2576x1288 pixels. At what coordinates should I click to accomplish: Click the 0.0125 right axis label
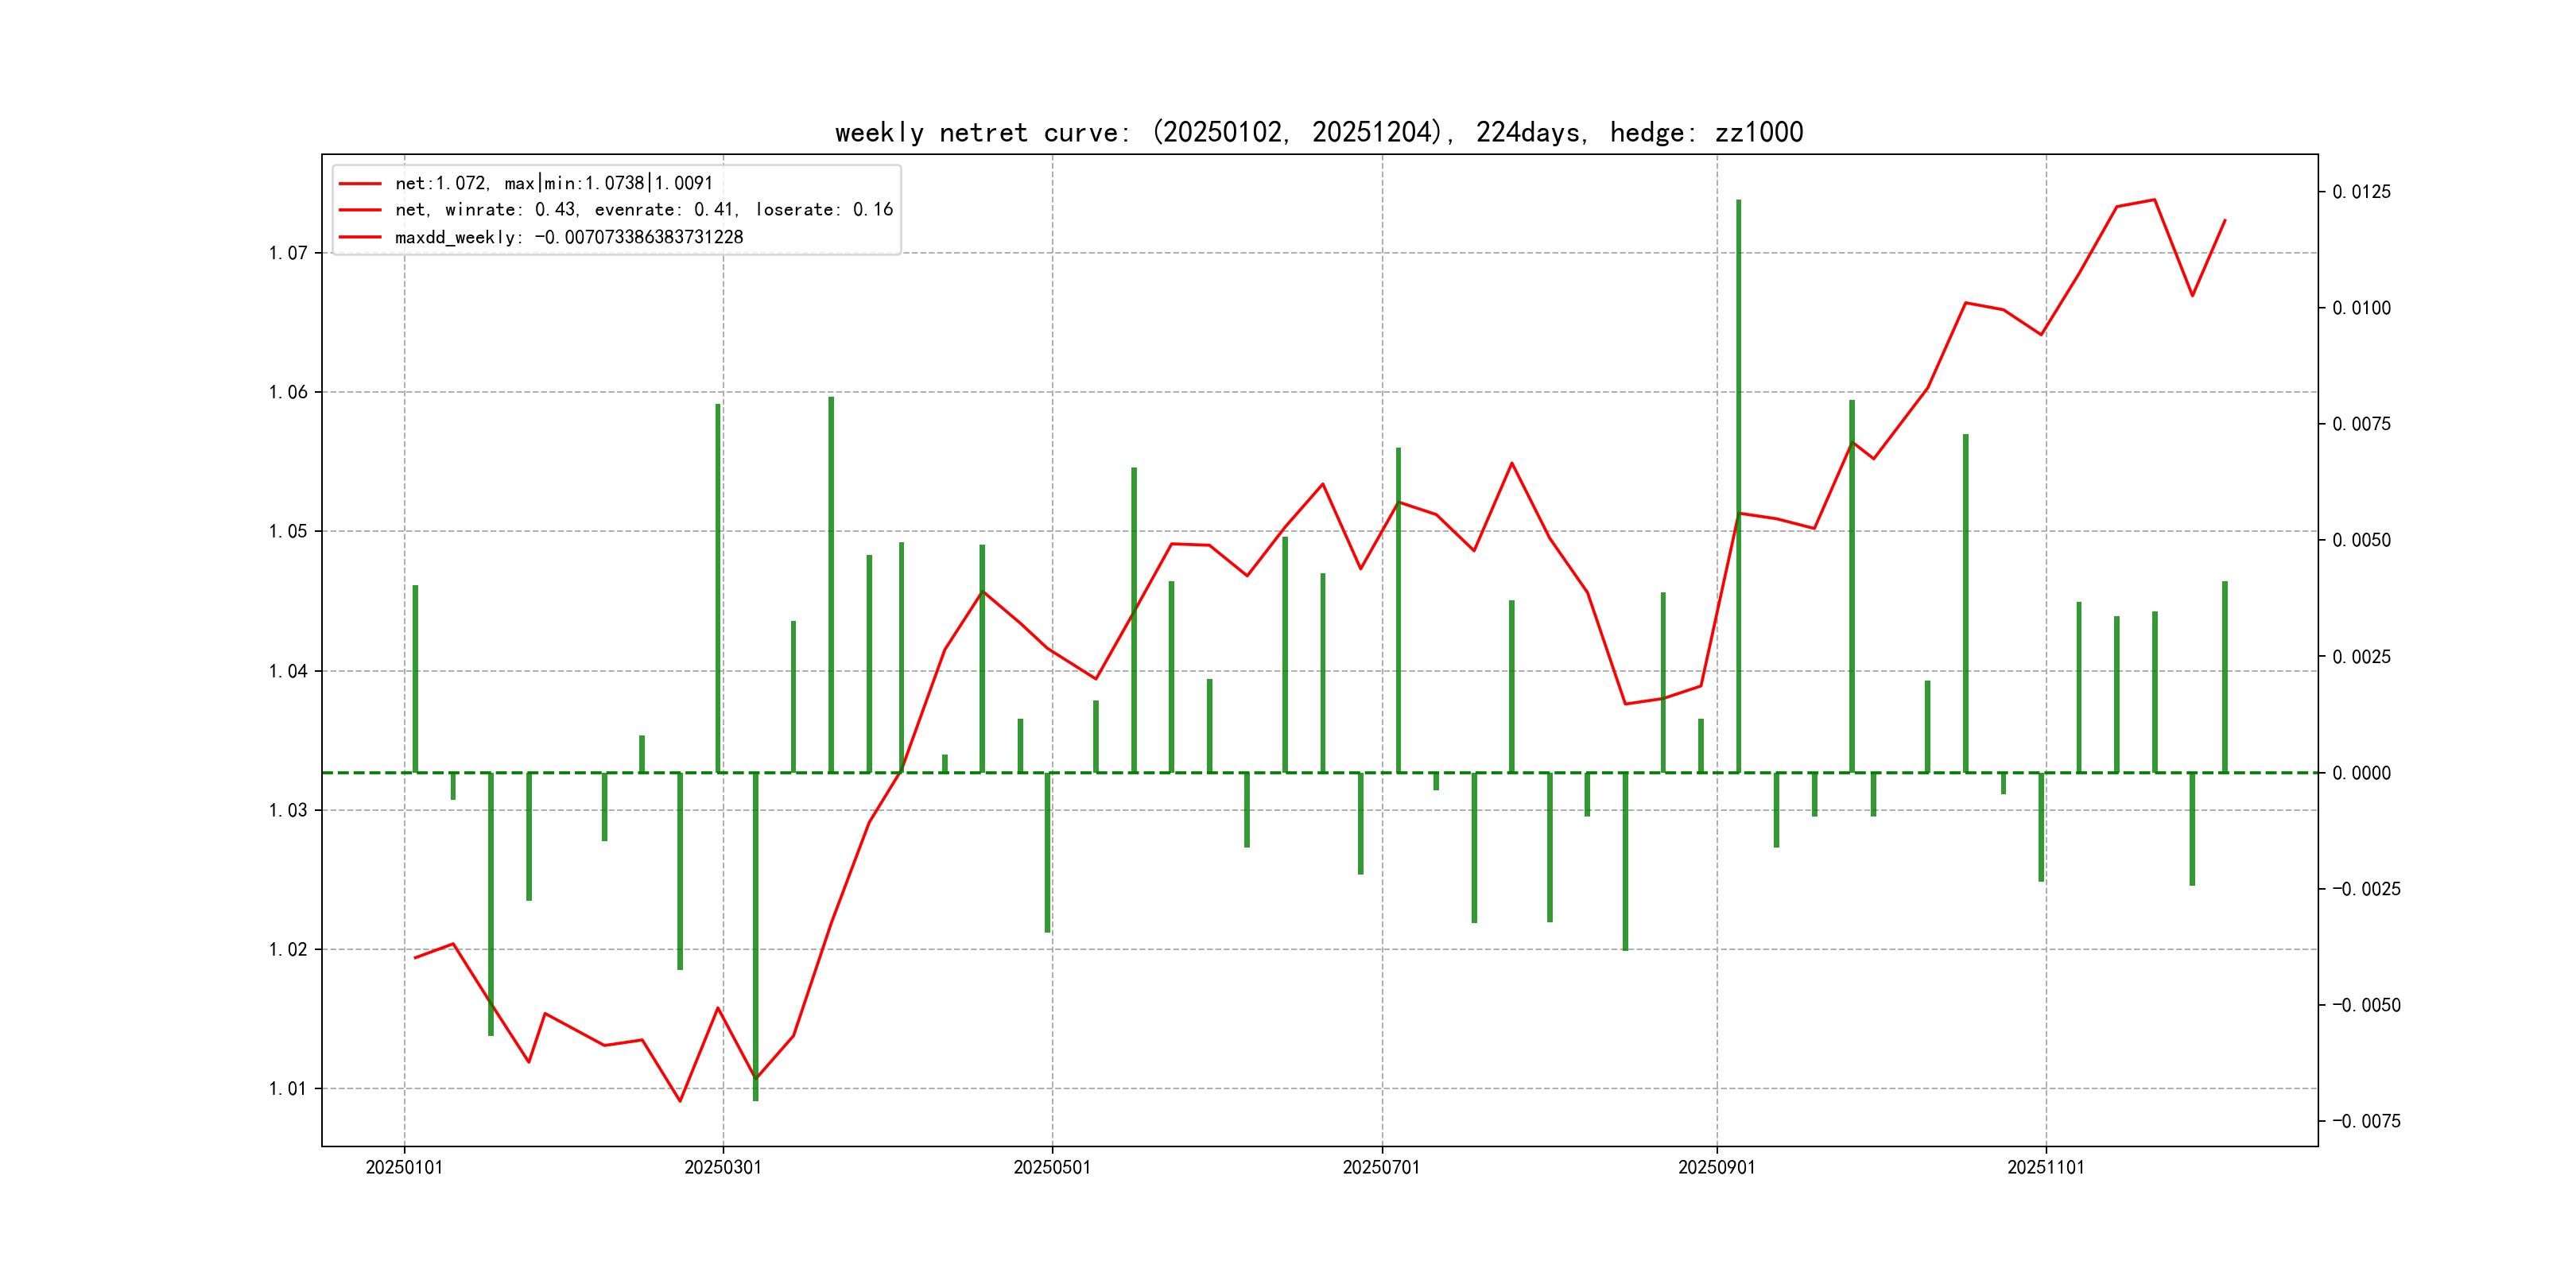[2361, 192]
